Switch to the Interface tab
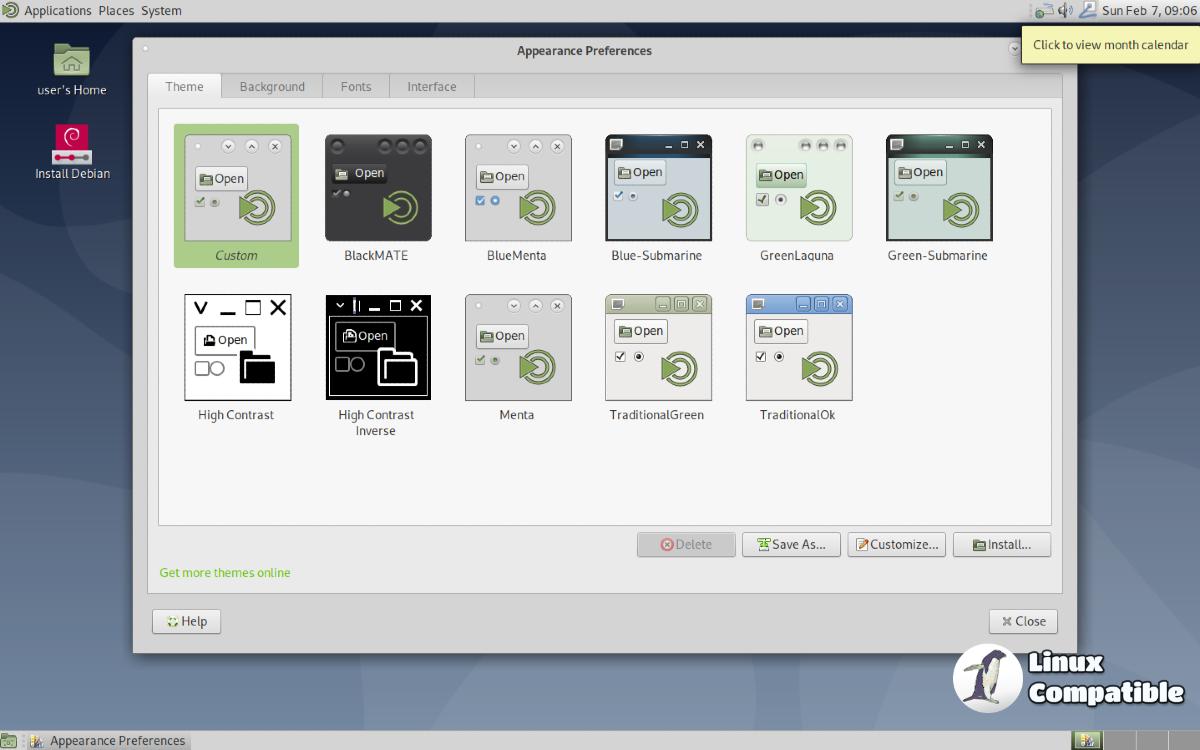This screenshot has height=750, width=1200. point(432,87)
